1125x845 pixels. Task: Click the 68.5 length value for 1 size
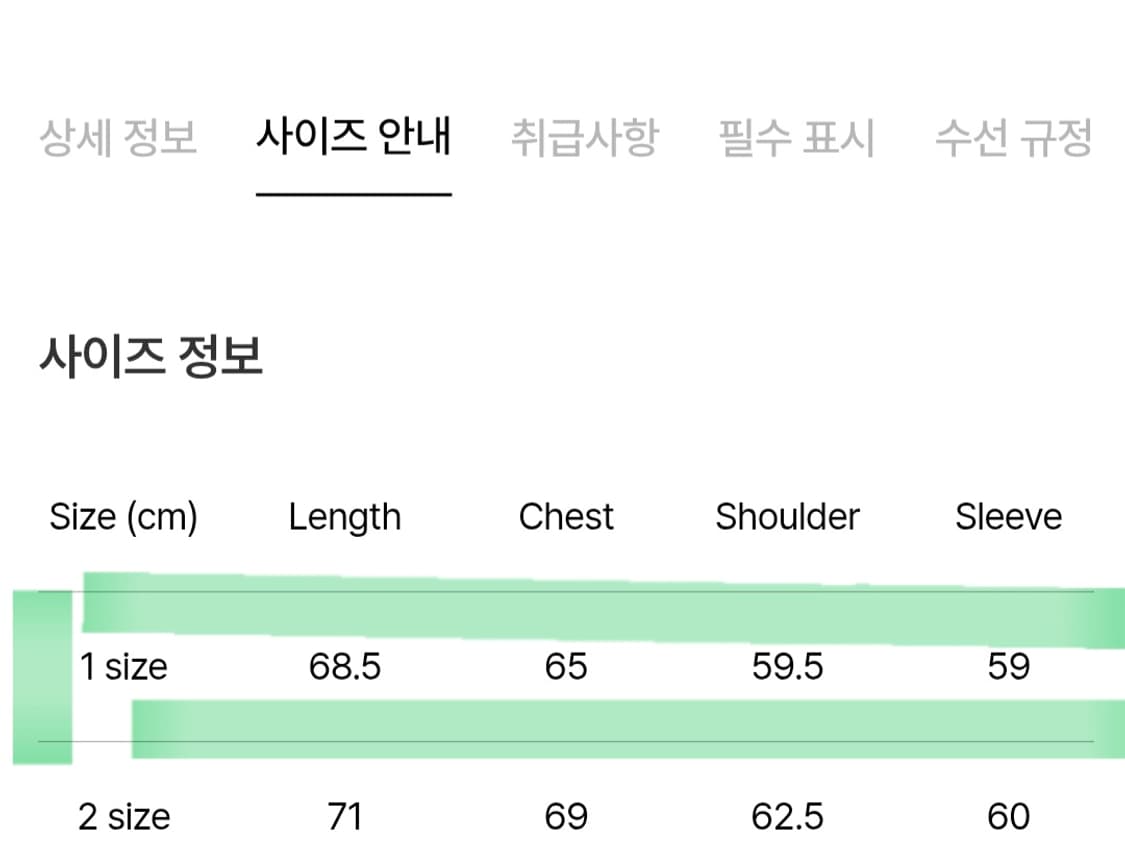click(x=346, y=666)
